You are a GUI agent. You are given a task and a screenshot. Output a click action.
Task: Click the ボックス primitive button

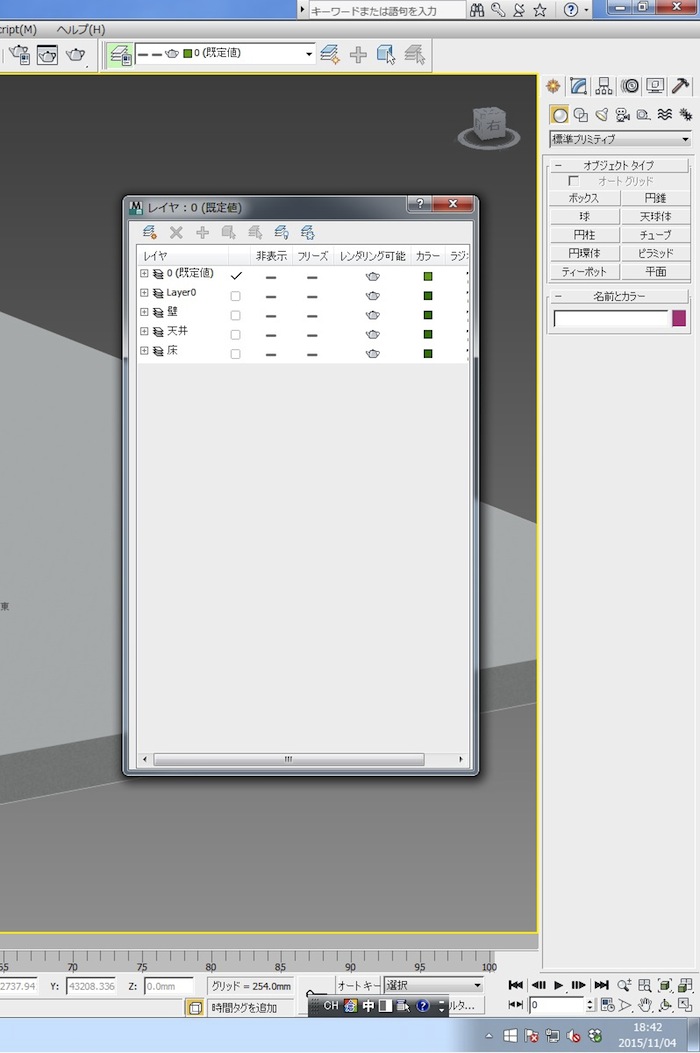(584, 198)
